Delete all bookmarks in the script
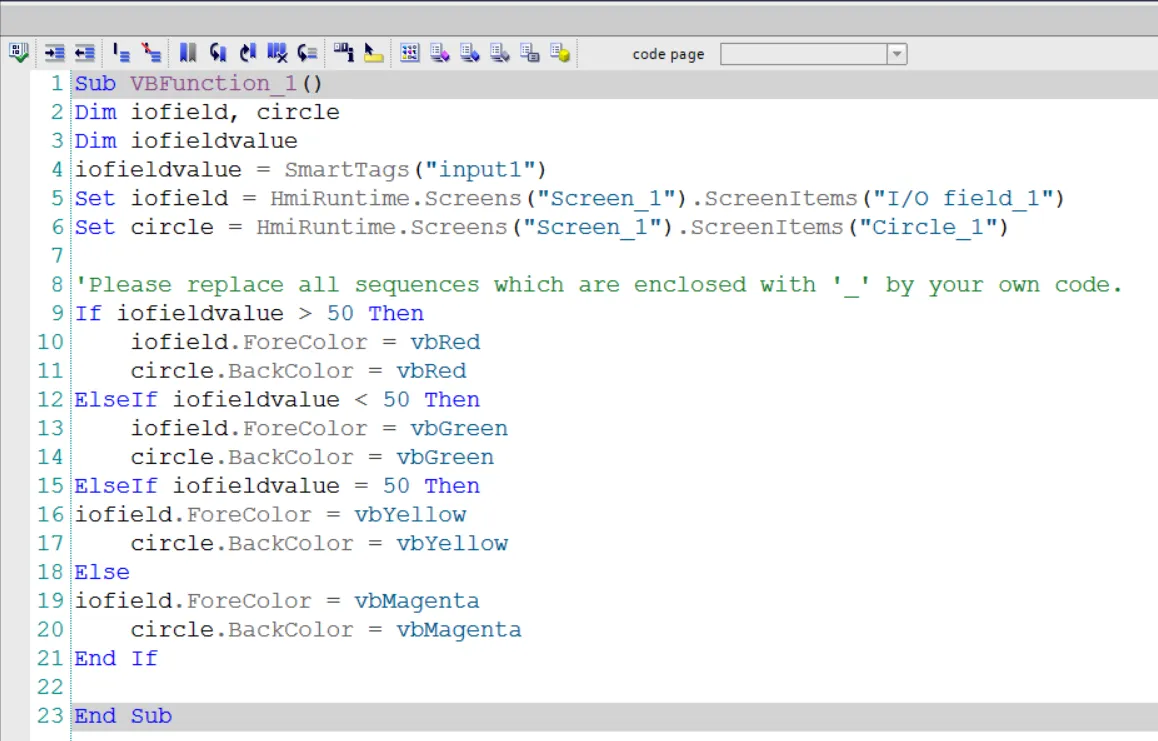1158x741 pixels. coord(277,53)
